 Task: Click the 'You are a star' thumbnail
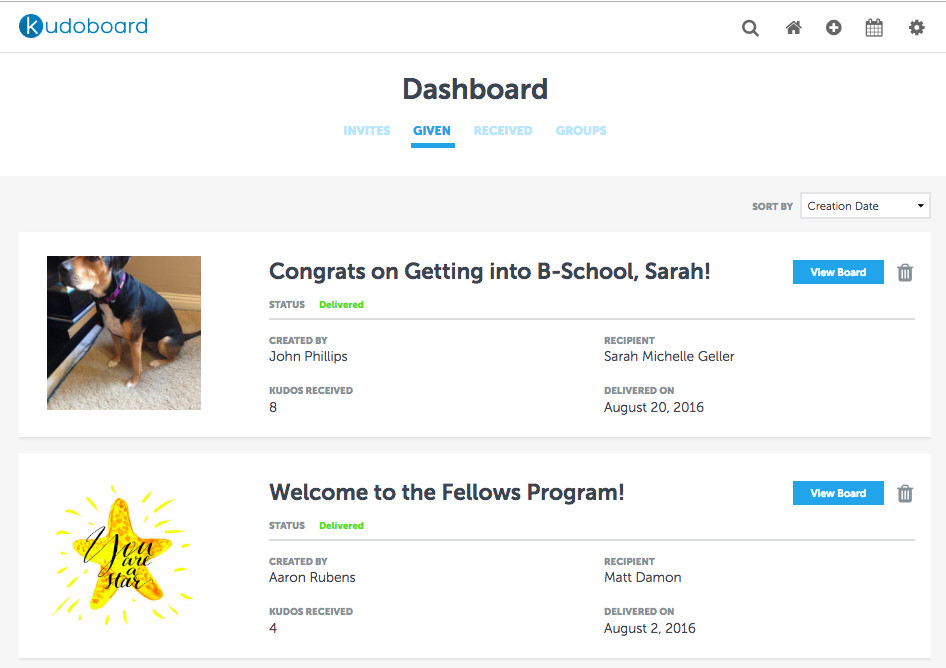click(124, 554)
